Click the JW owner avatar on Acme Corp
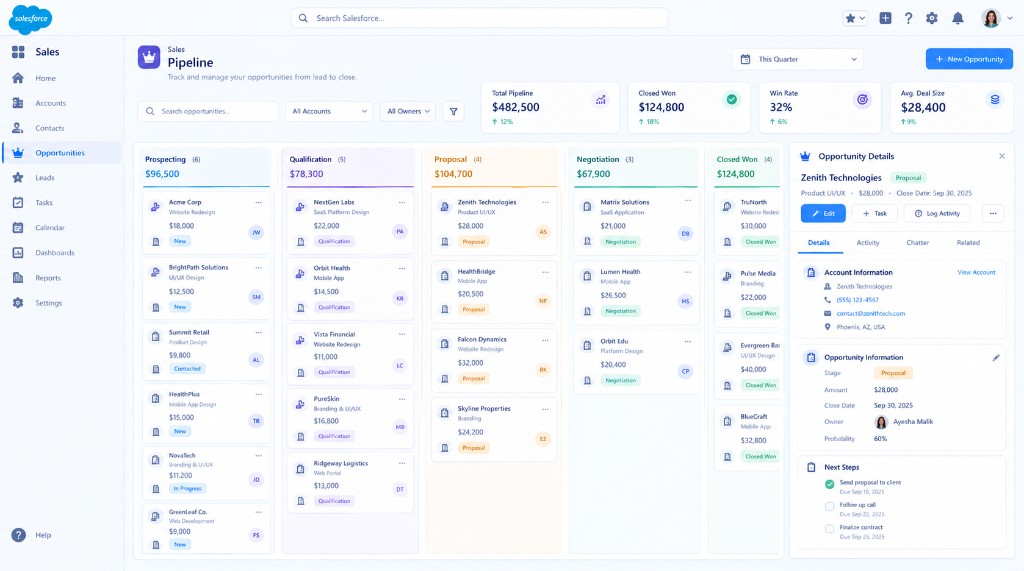The height and width of the screenshot is (571, 1024). 256,232
